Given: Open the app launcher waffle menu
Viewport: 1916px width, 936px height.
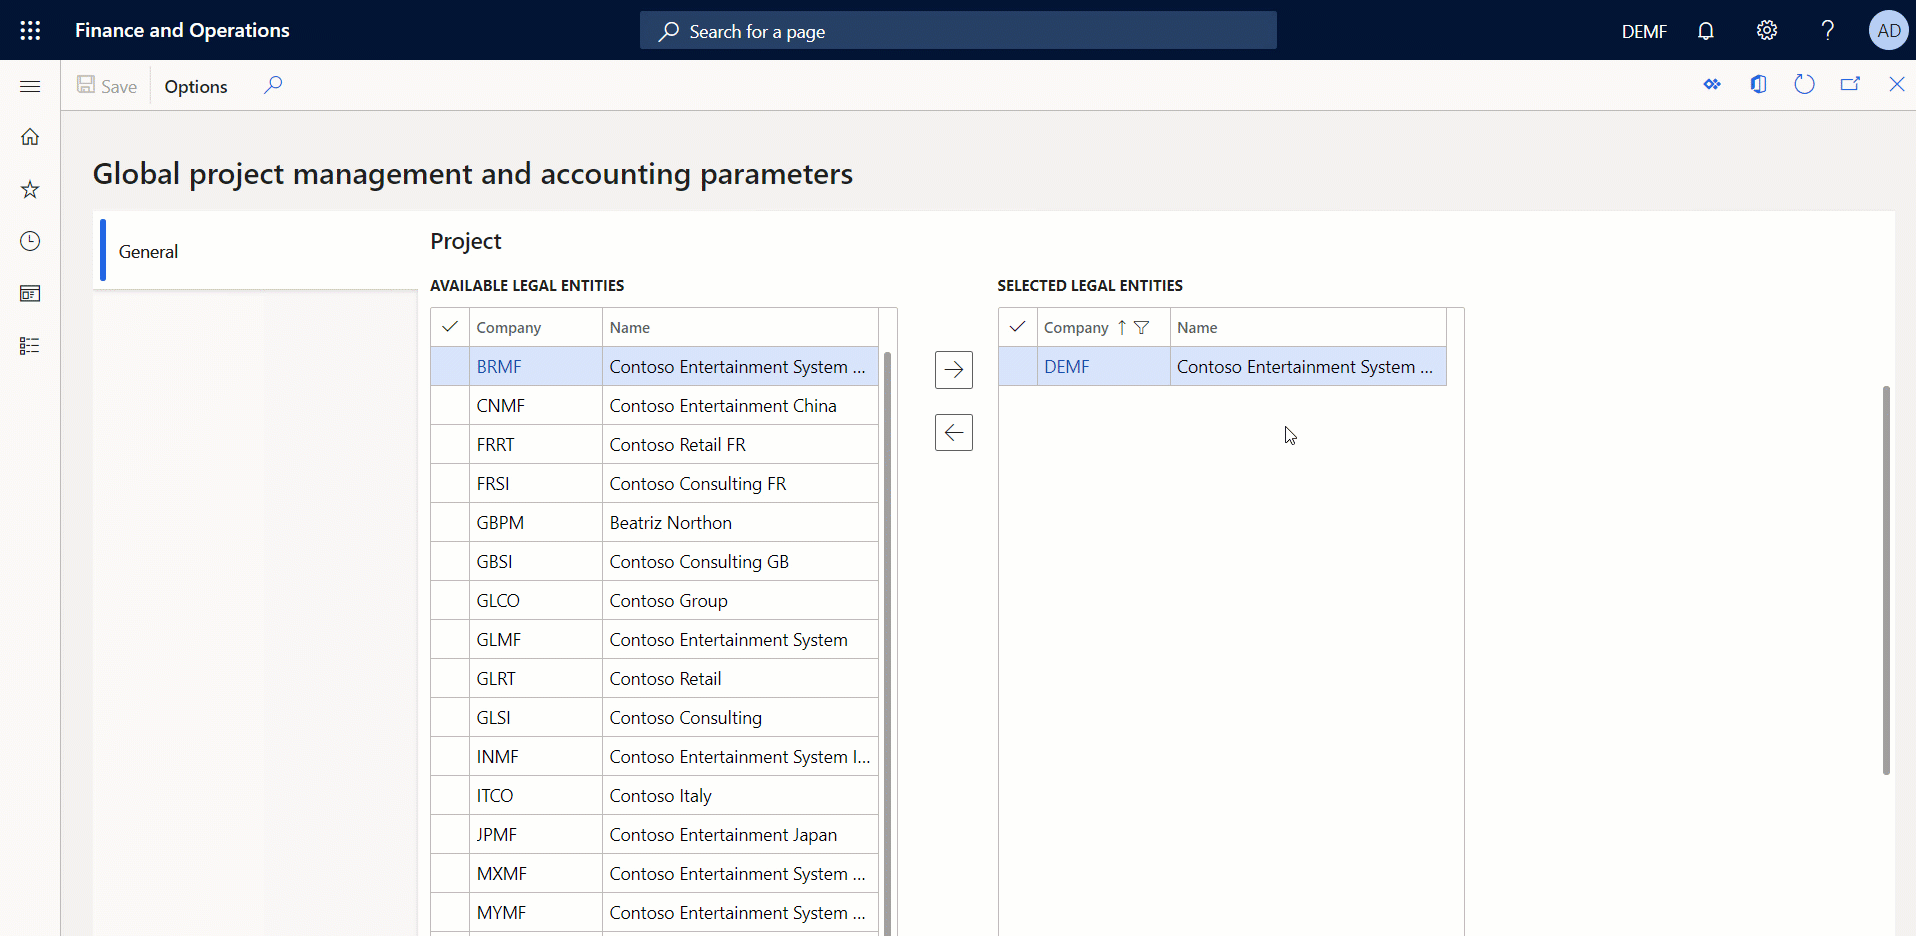Looking at the screenshot, I should [30, 30].
